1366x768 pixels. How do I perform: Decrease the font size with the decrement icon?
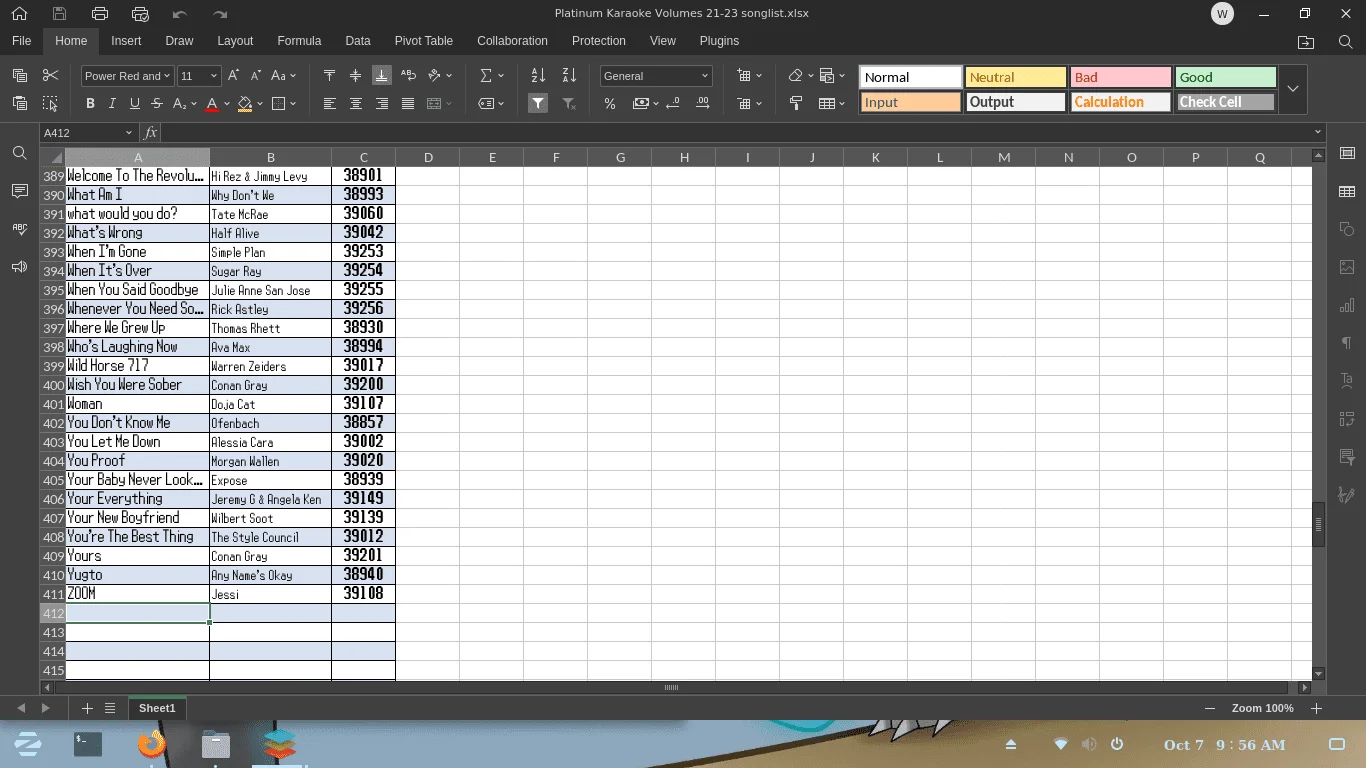pos(255,76)
